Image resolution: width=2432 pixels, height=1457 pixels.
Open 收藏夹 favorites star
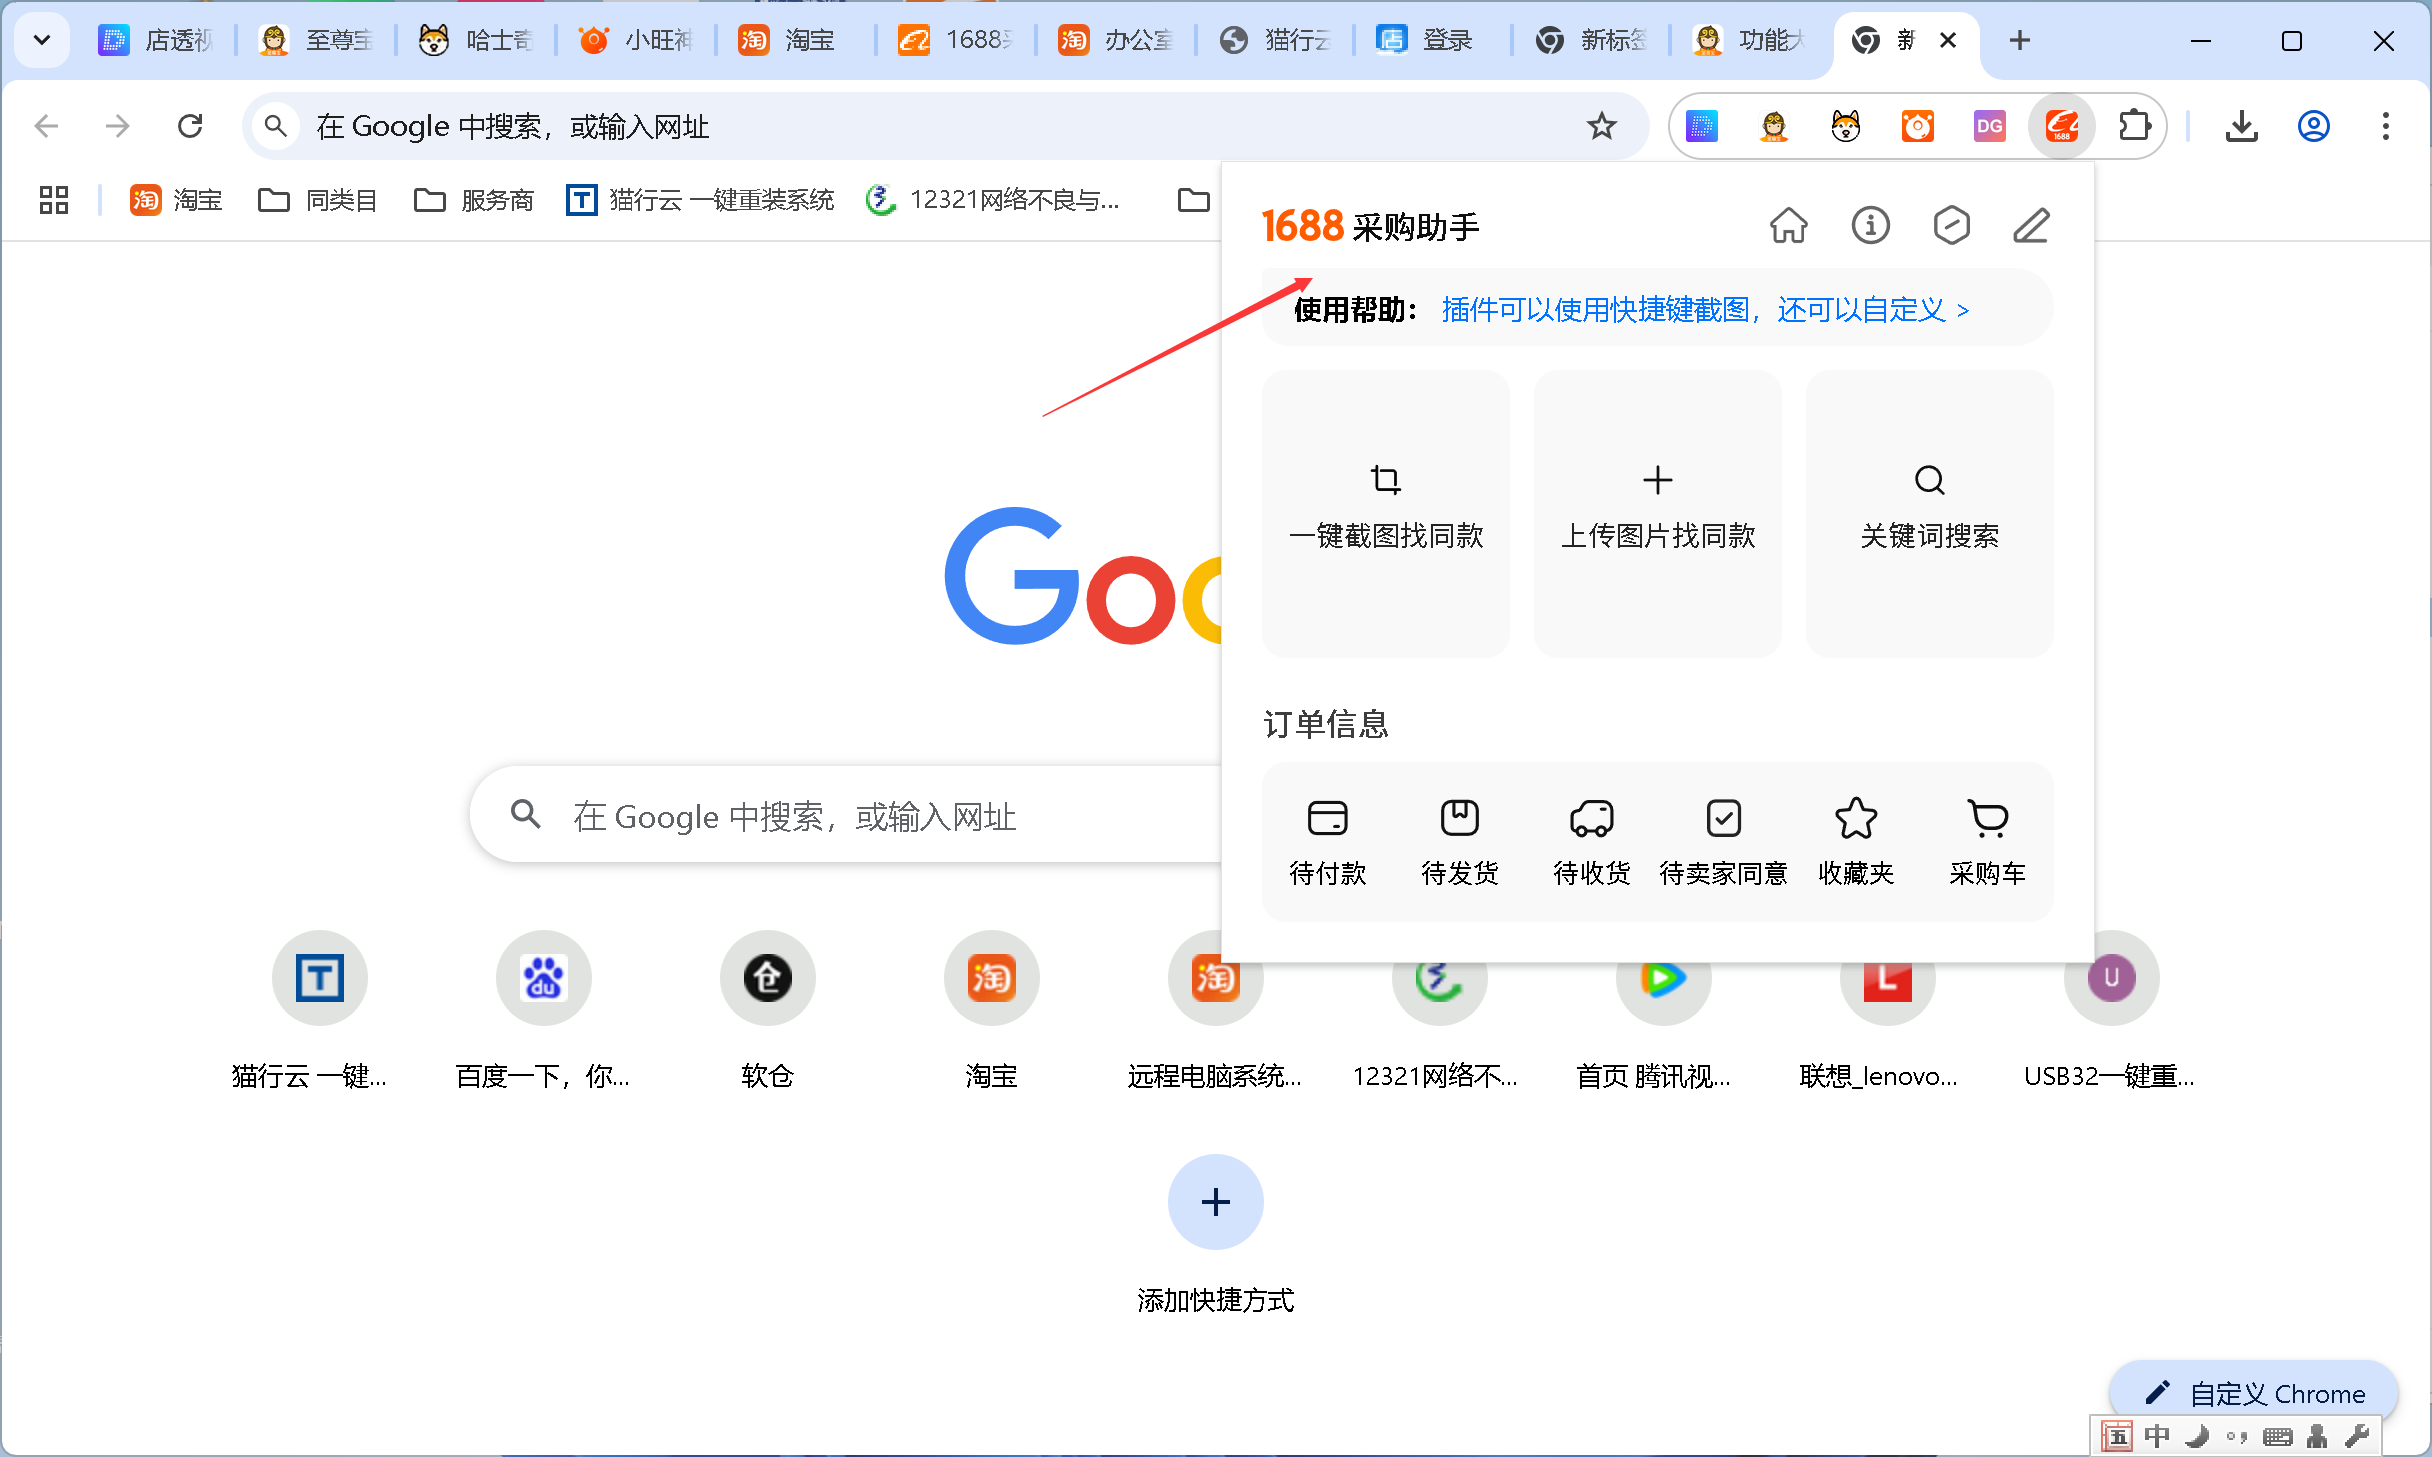click(x=1856, y=843)
